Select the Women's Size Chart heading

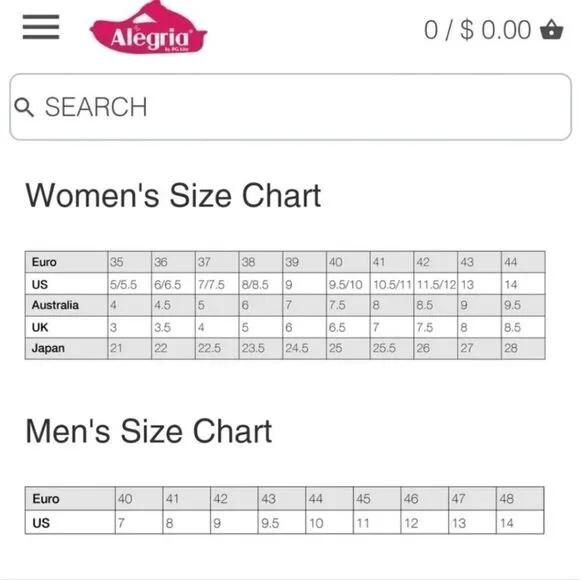(x=173, y=195)
